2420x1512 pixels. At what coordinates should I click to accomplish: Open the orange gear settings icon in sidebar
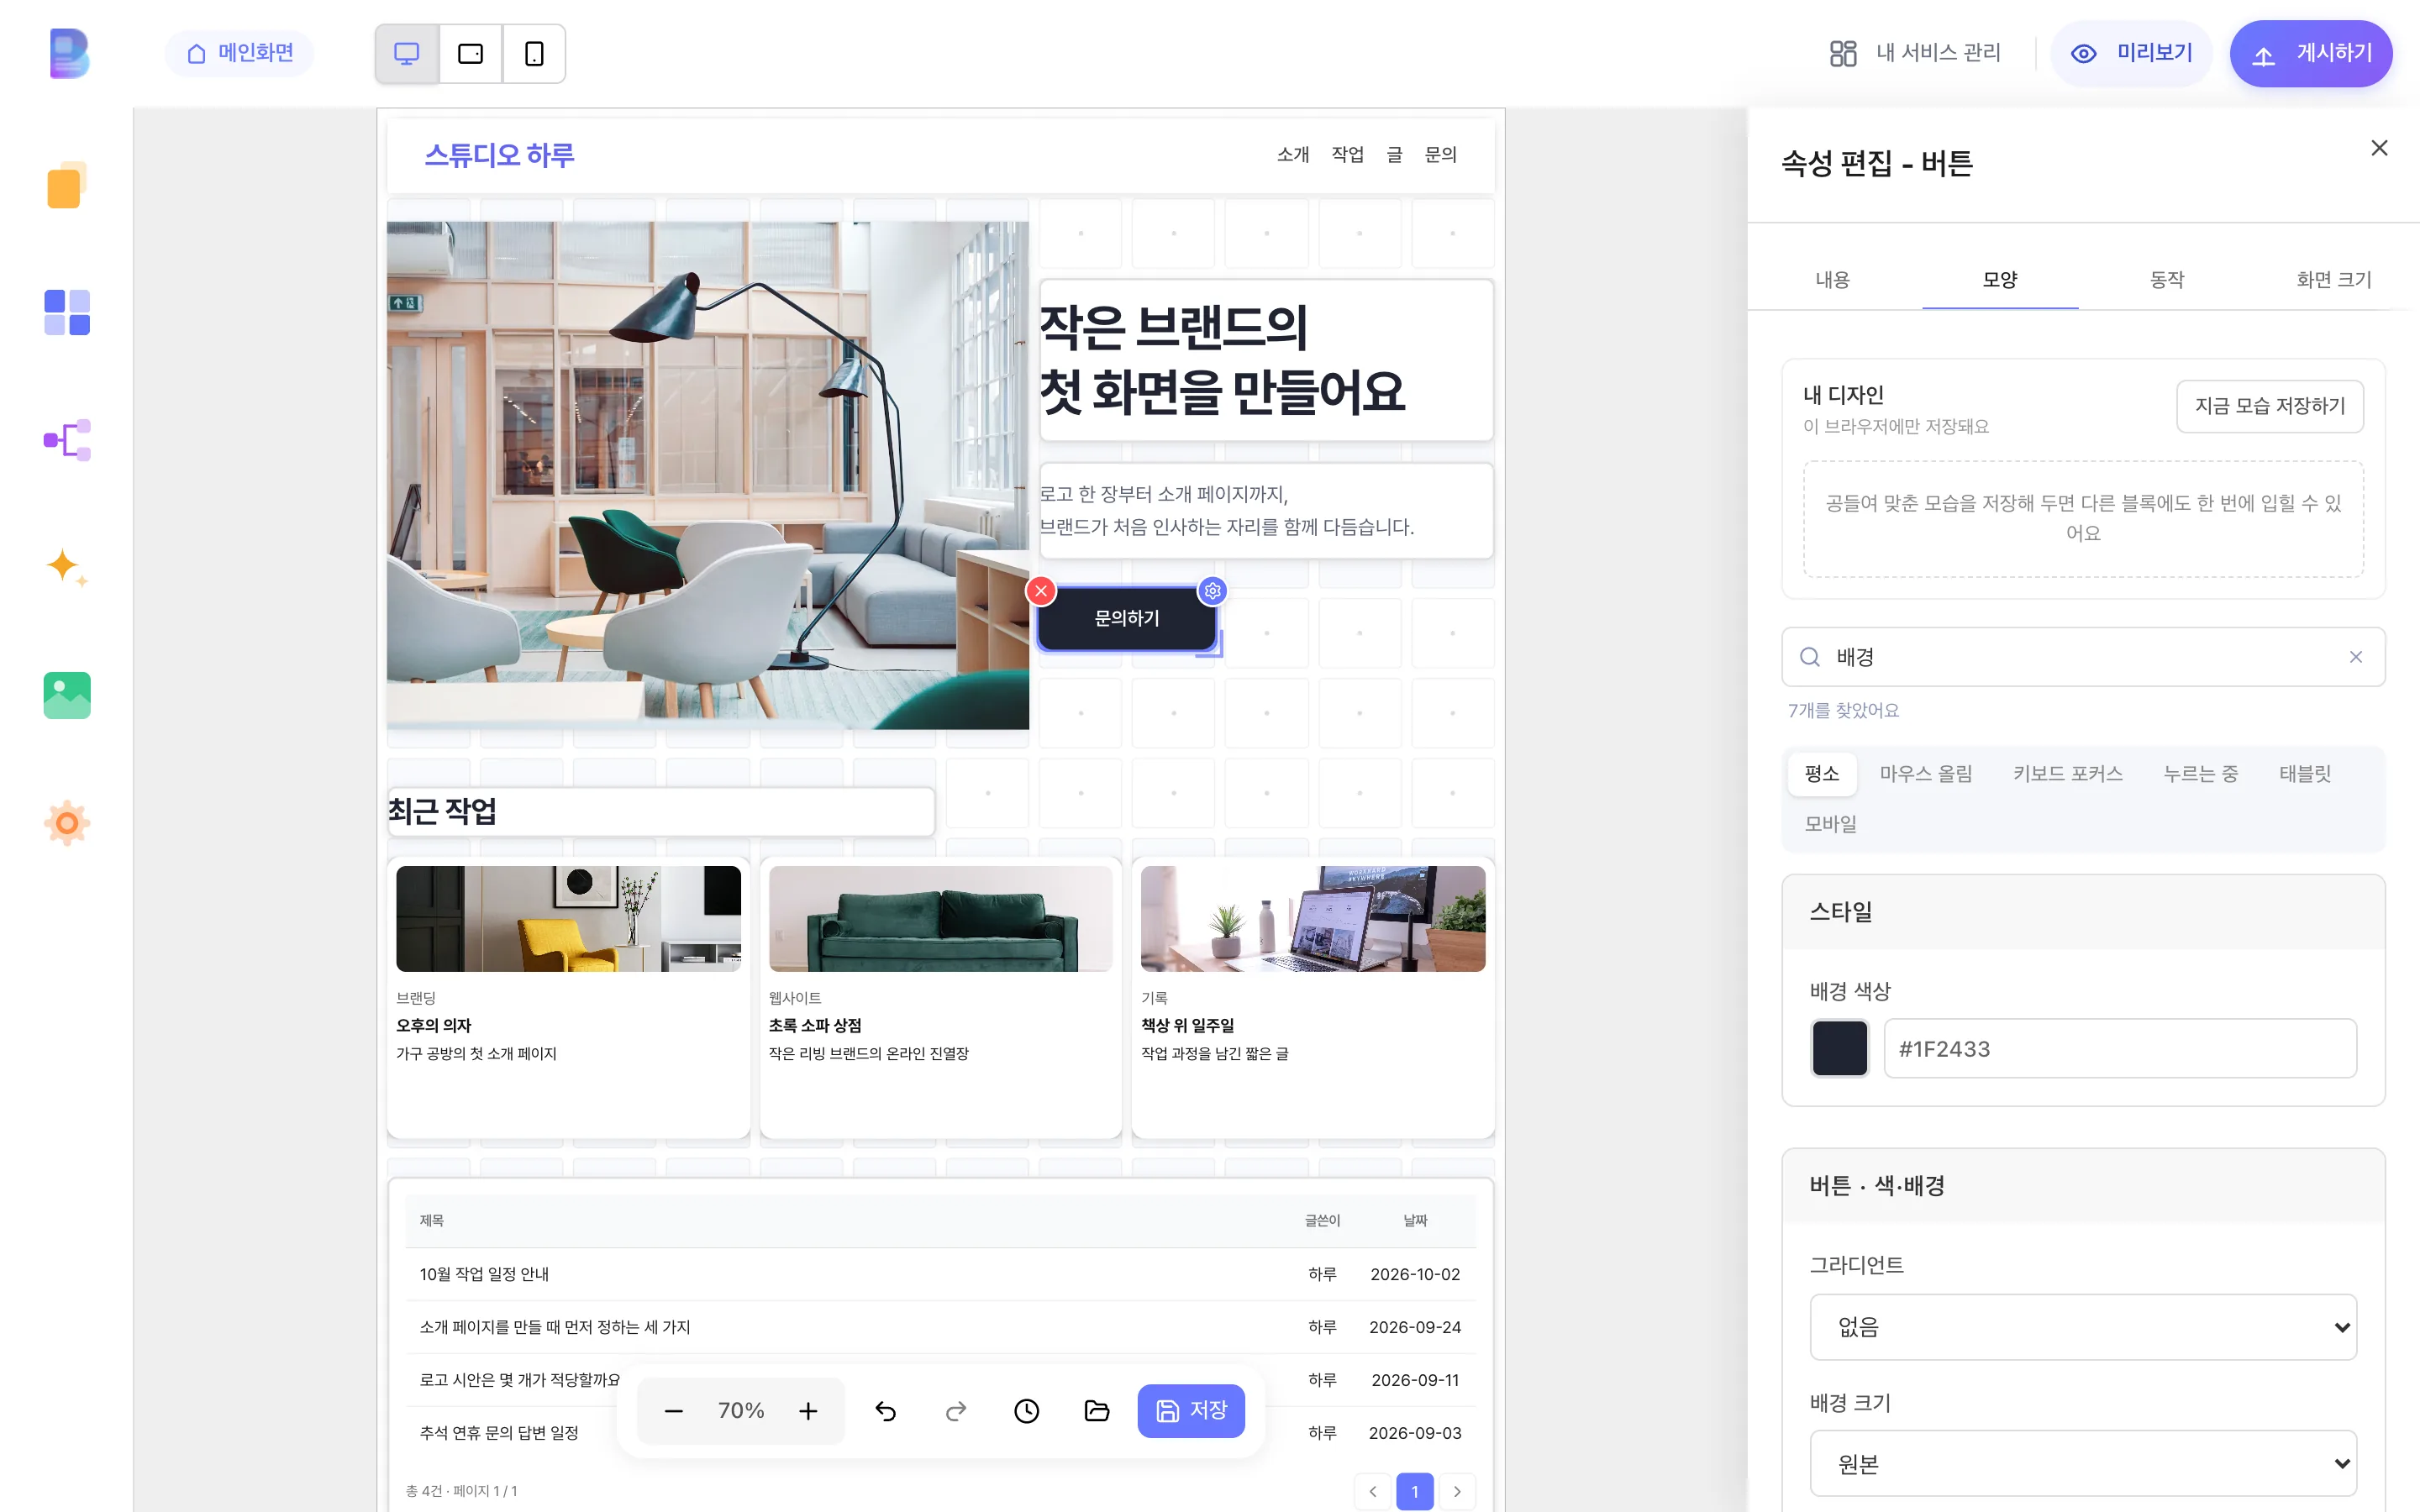[x=67, y=823]
